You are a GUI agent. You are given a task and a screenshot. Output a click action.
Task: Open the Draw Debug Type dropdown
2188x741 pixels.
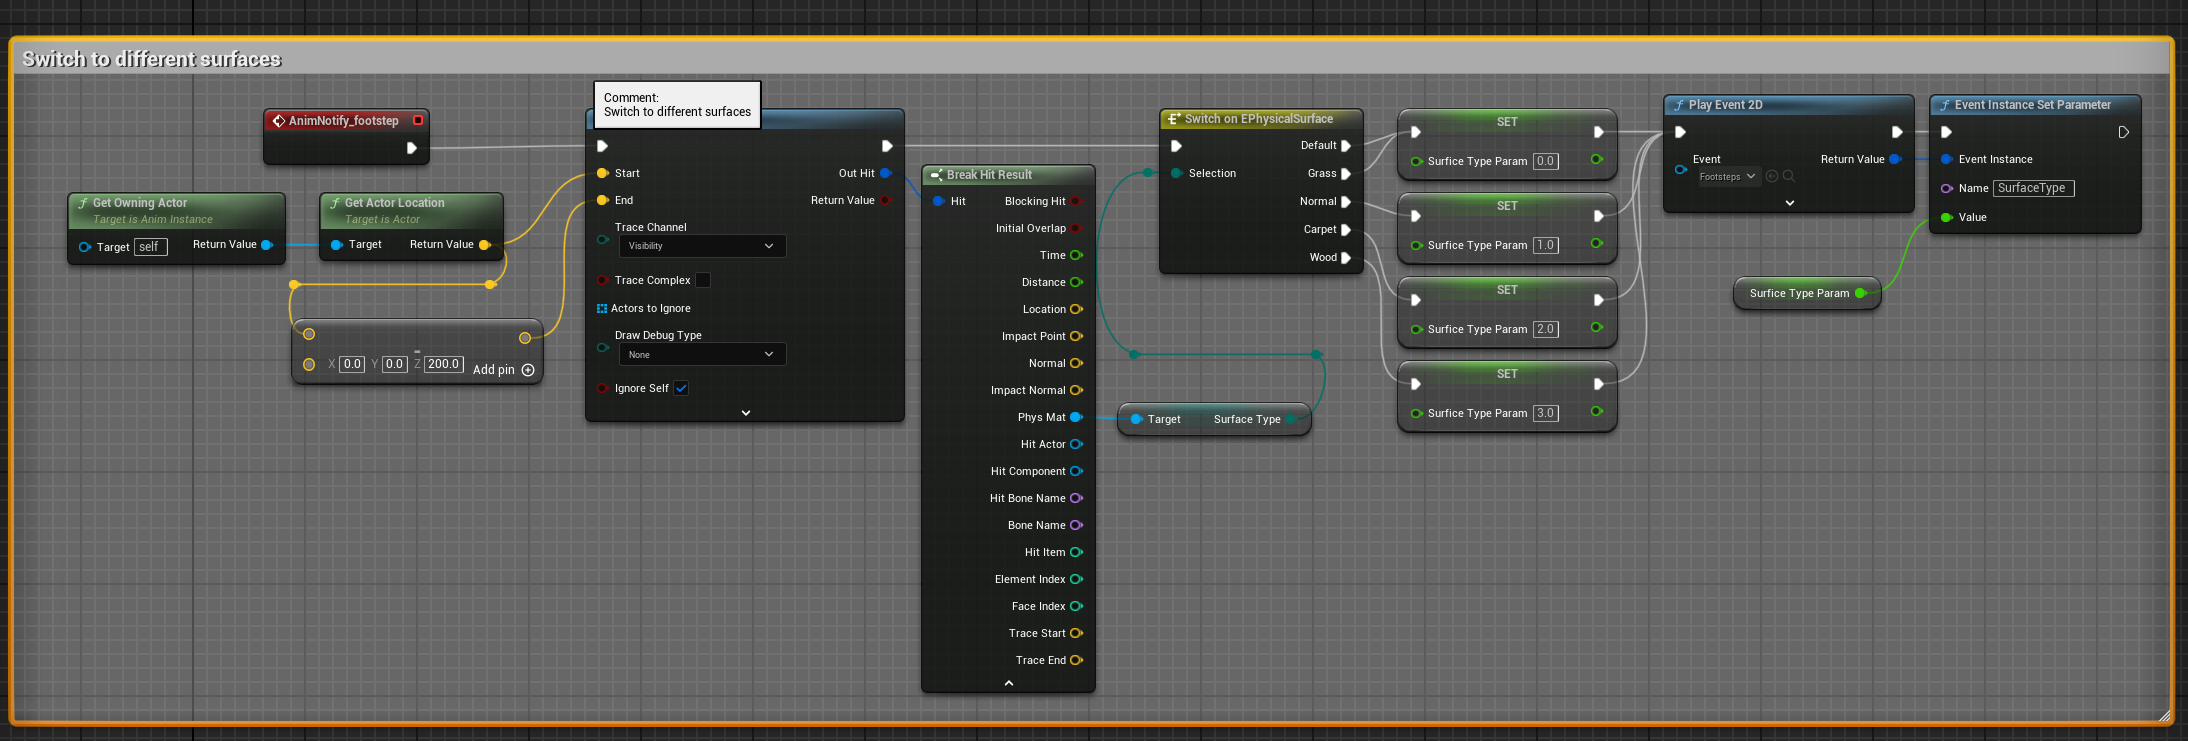702,355
